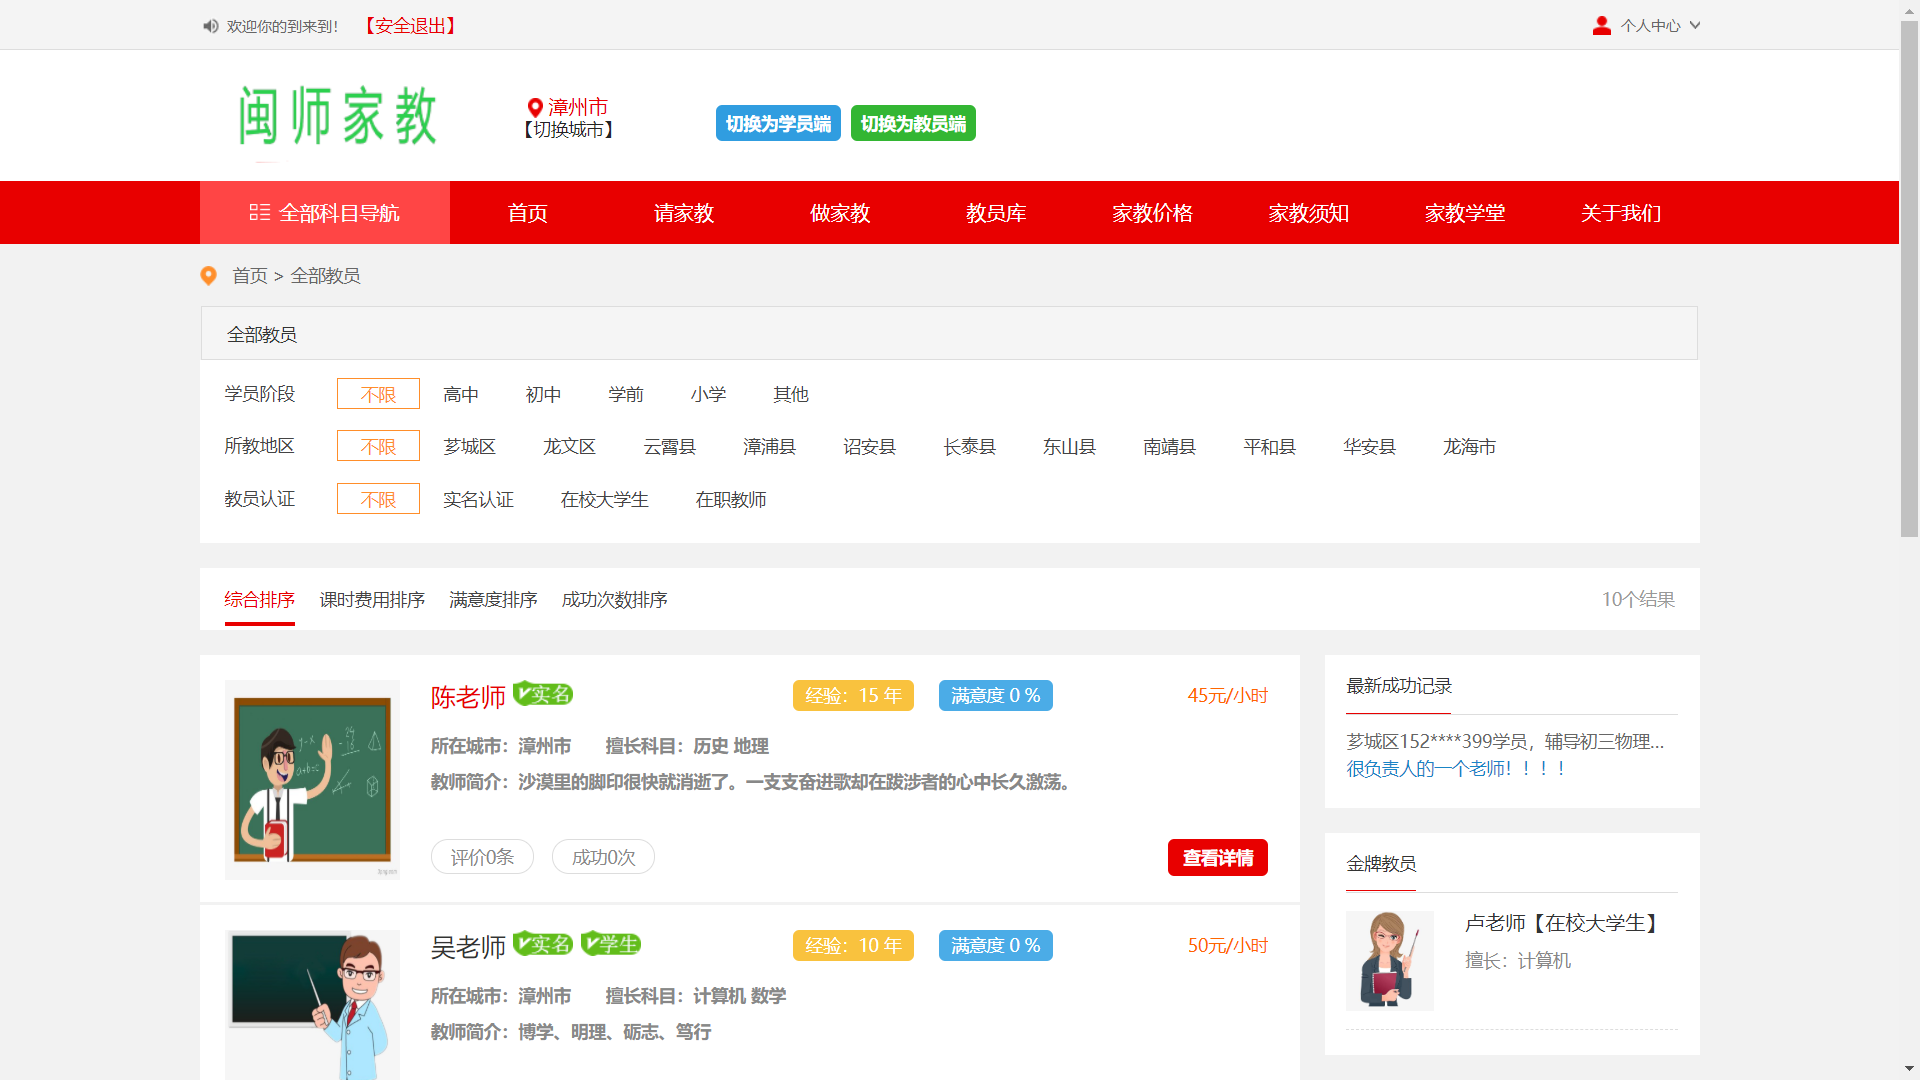Click the 闽师家教 logo
The width and height of the screenshot is (1920, 1080).
tap(338, 116)
